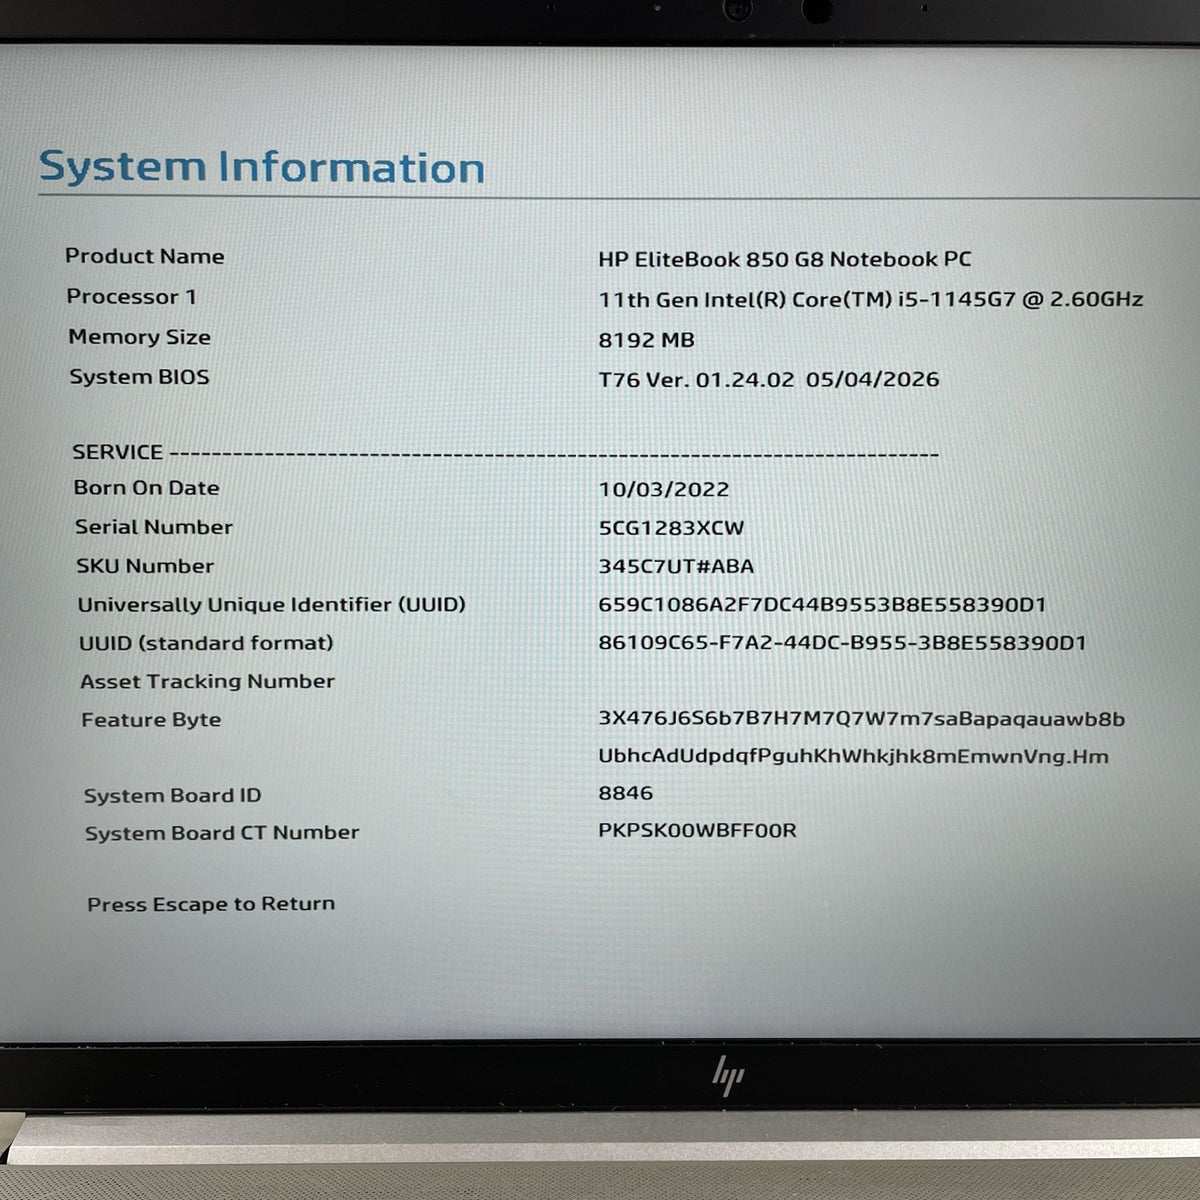The height and width of the screenshot is (1200, 1200).
Task: Click the 10/03/2022 date value
Action: 664,489
